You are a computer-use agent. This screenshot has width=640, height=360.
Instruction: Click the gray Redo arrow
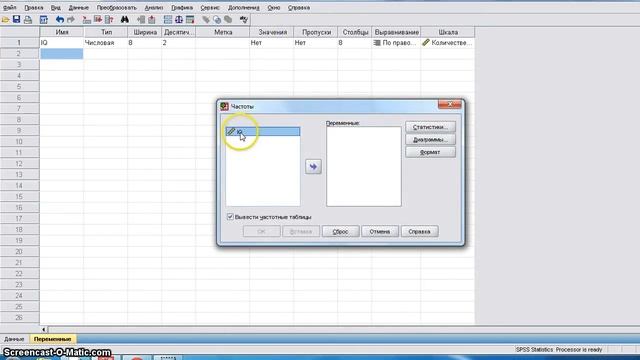(71, 20)
